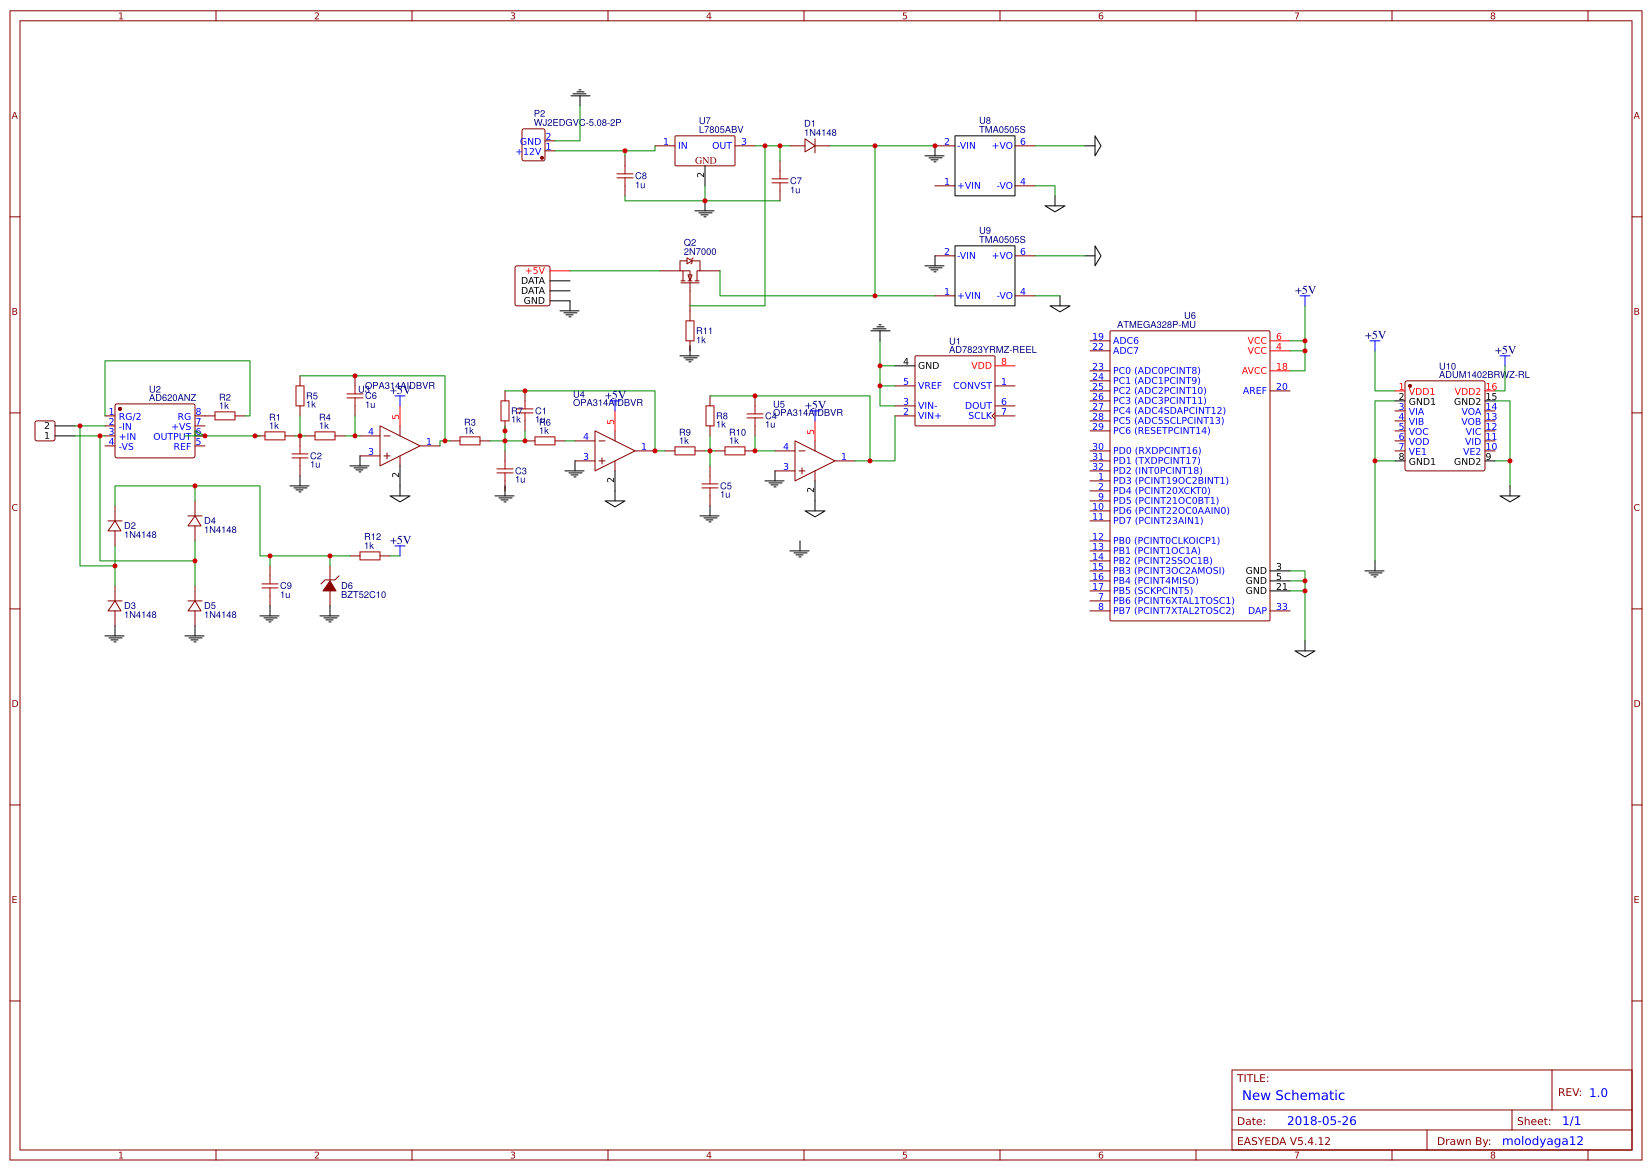Select the AD620ANZ amplifier U2 block
1652x1170 pixels.
[x=155, y=431]
